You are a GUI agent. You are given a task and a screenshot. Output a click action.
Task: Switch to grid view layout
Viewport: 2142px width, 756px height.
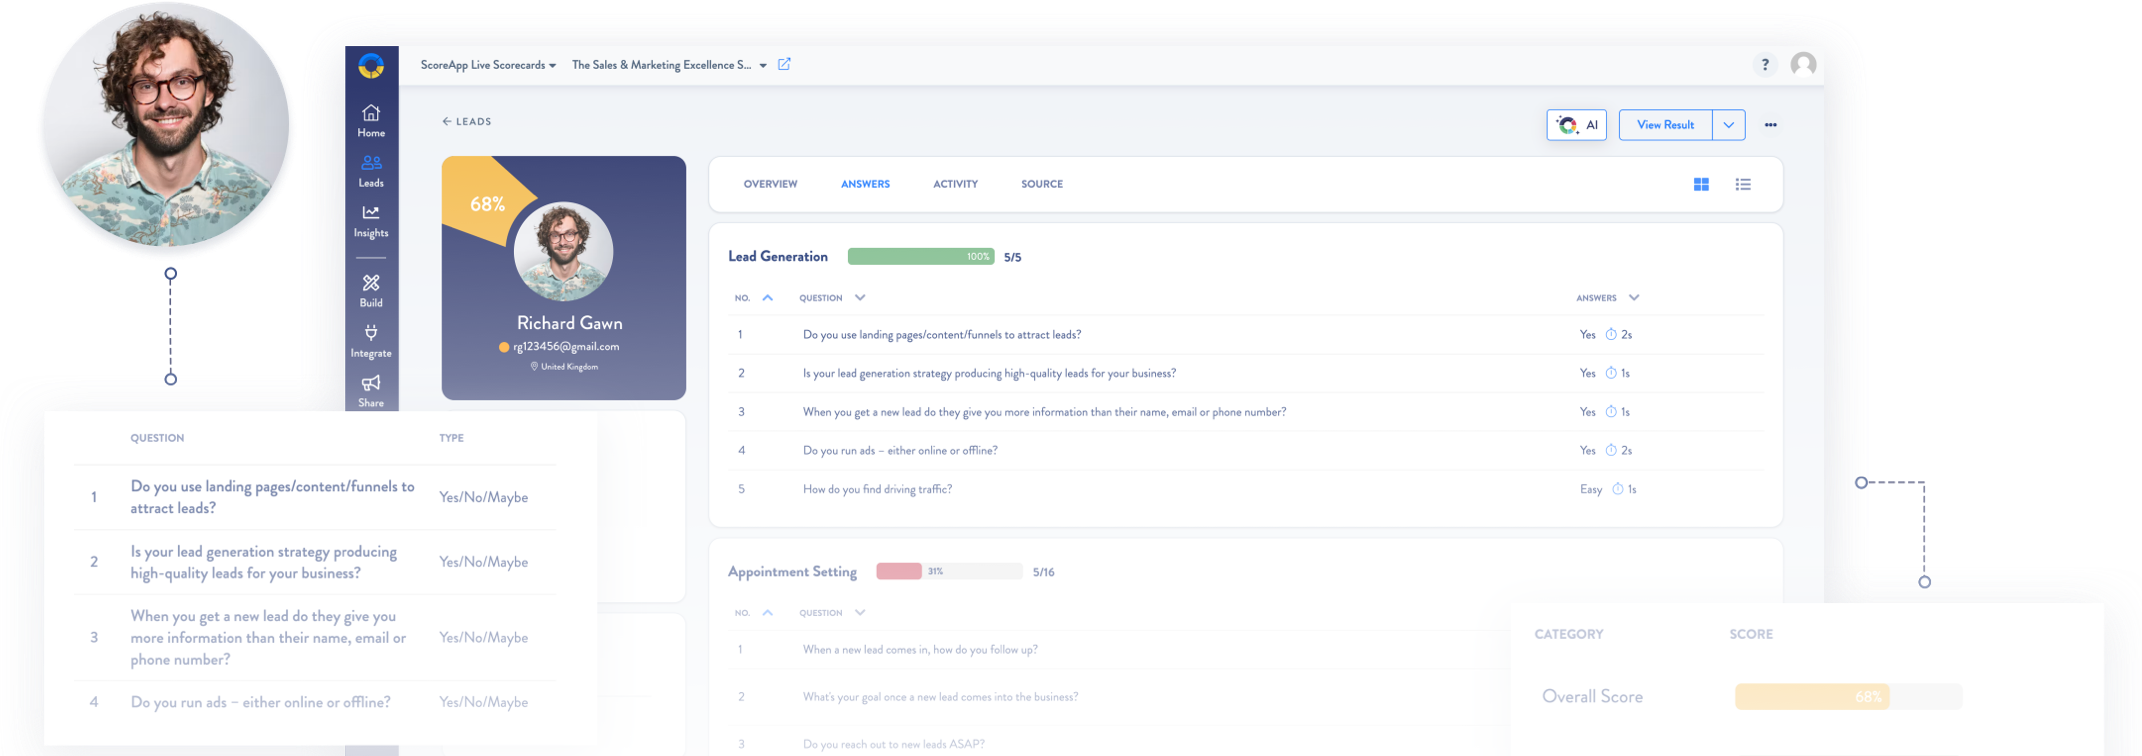pyautogui.click(x=1701, y=184)
